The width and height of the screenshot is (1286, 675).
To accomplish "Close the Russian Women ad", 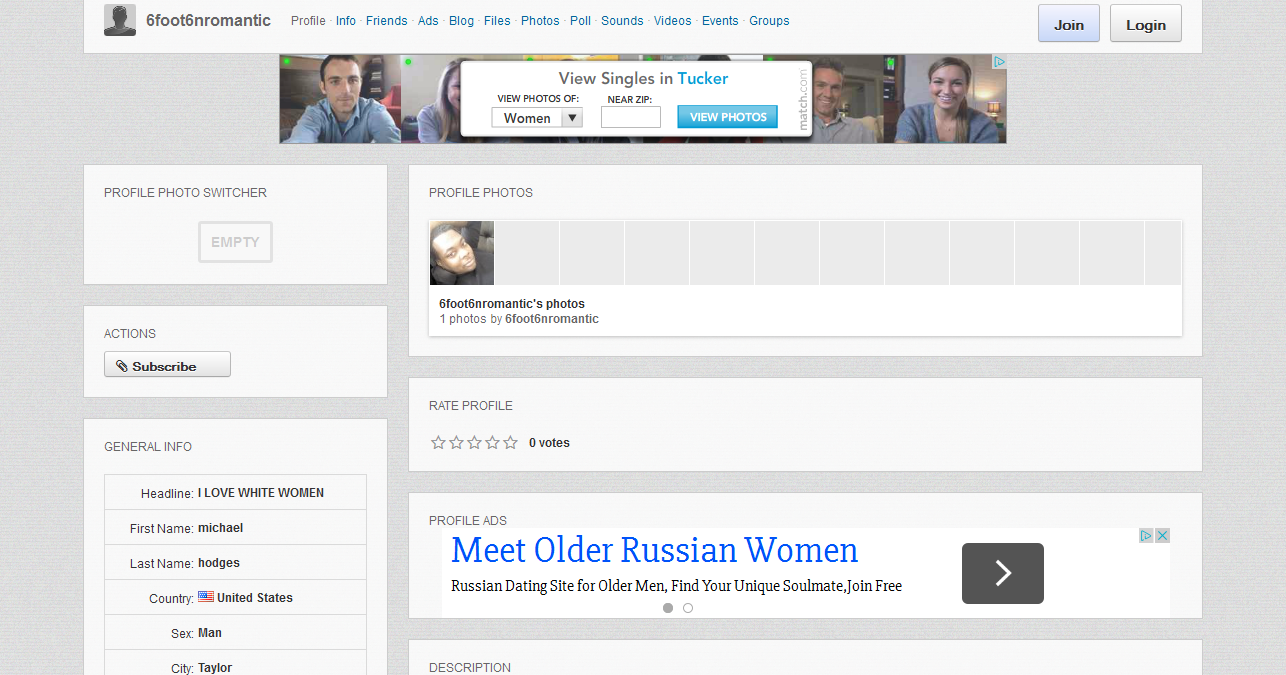I will coord(1162,536).
